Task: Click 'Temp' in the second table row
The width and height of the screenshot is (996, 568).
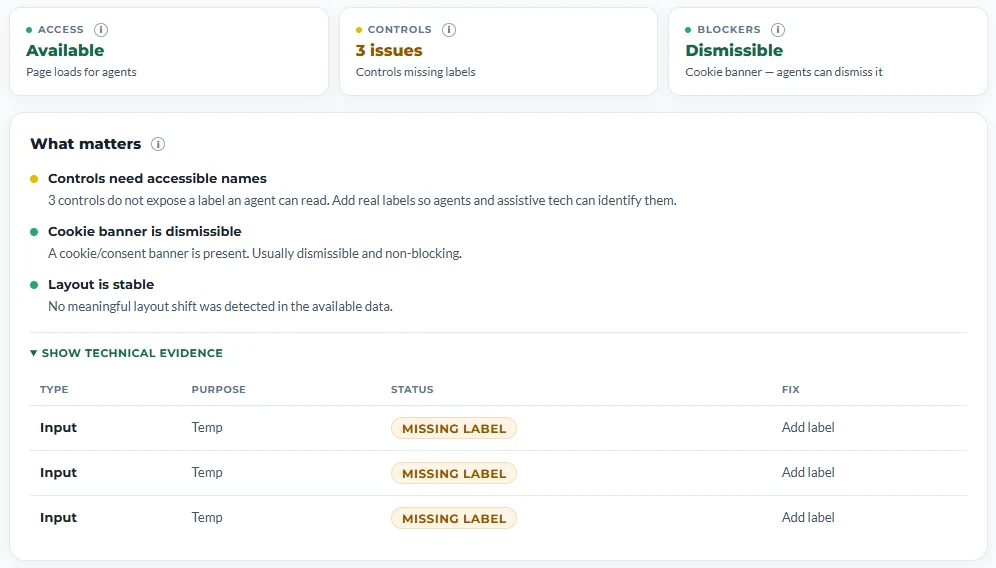Action: [x=207, y=473]
